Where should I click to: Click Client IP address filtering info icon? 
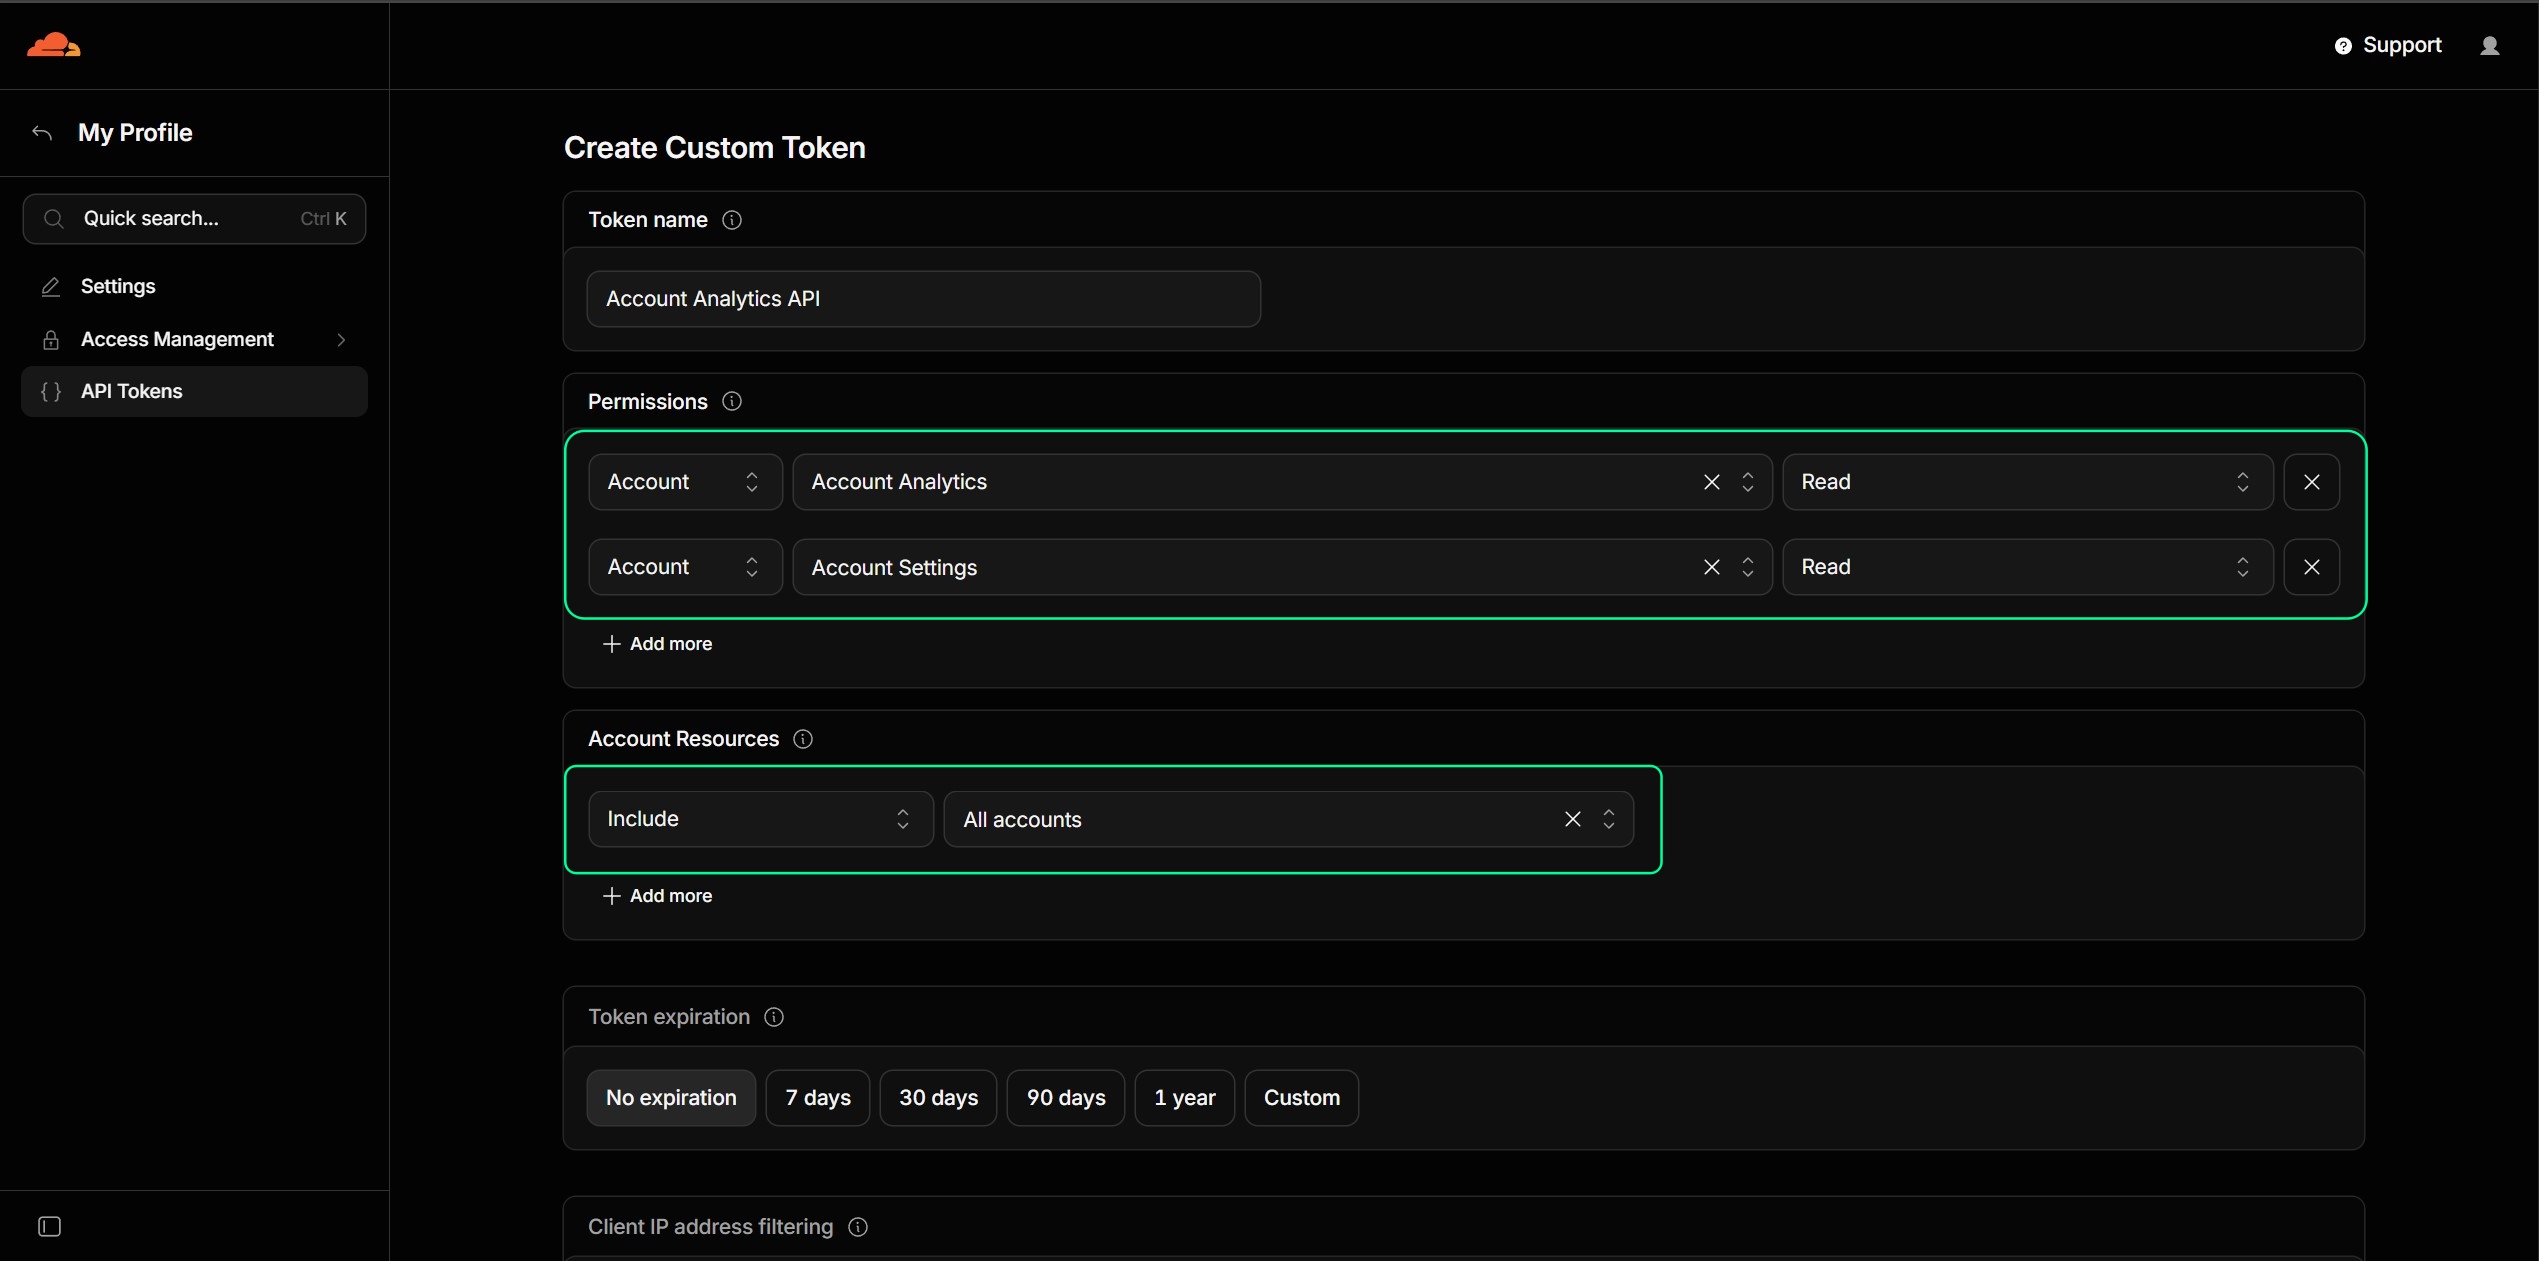[858, 1227]
